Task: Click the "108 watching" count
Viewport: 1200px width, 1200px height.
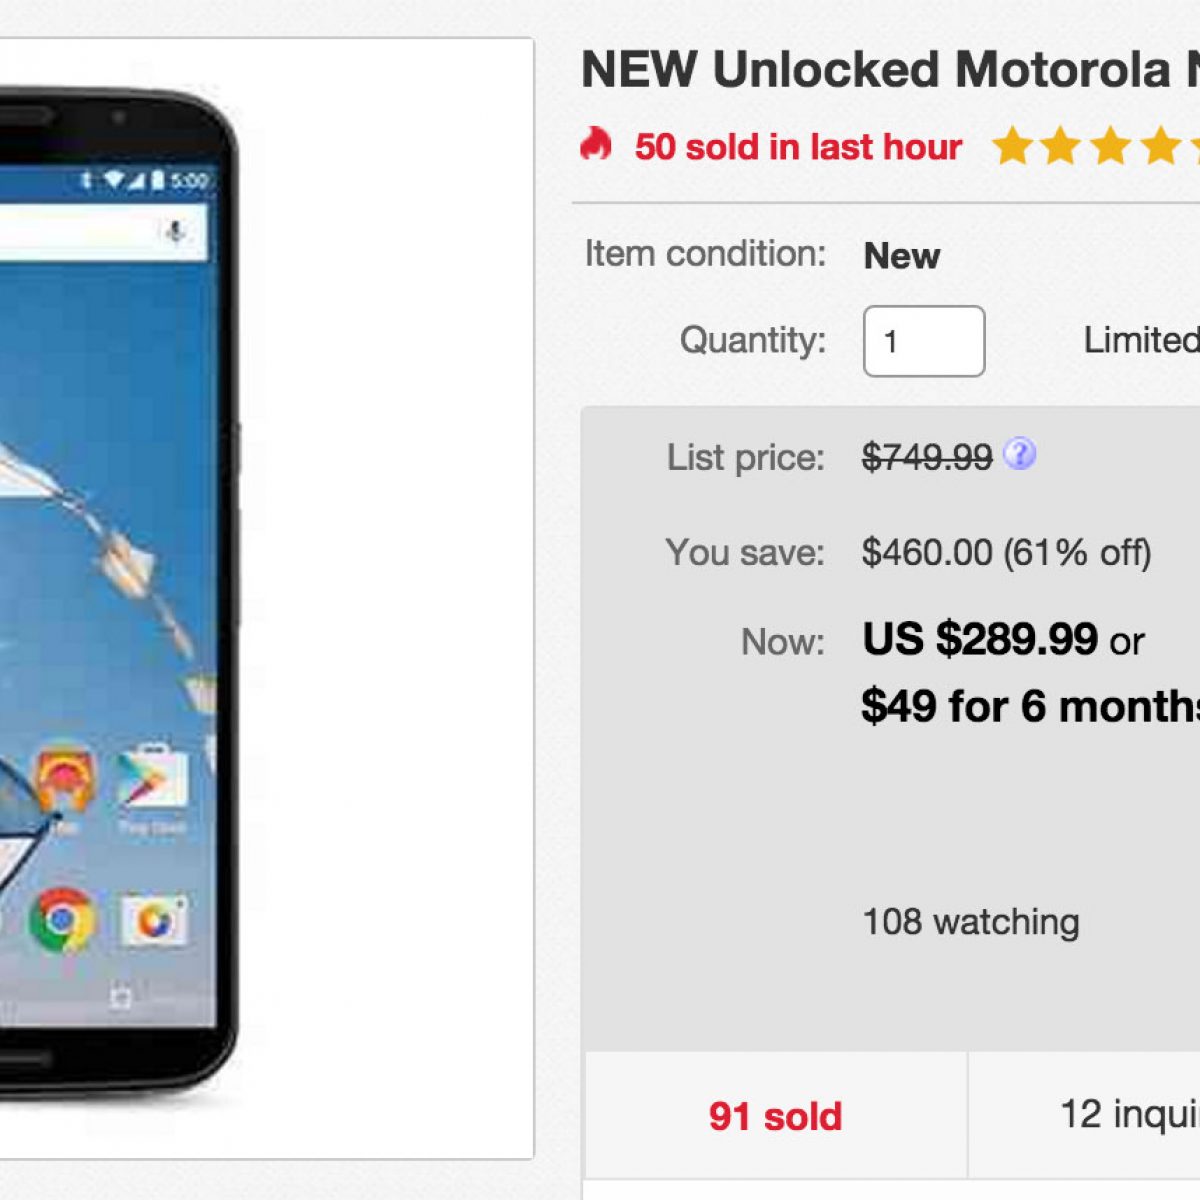Action: point(970,922)
